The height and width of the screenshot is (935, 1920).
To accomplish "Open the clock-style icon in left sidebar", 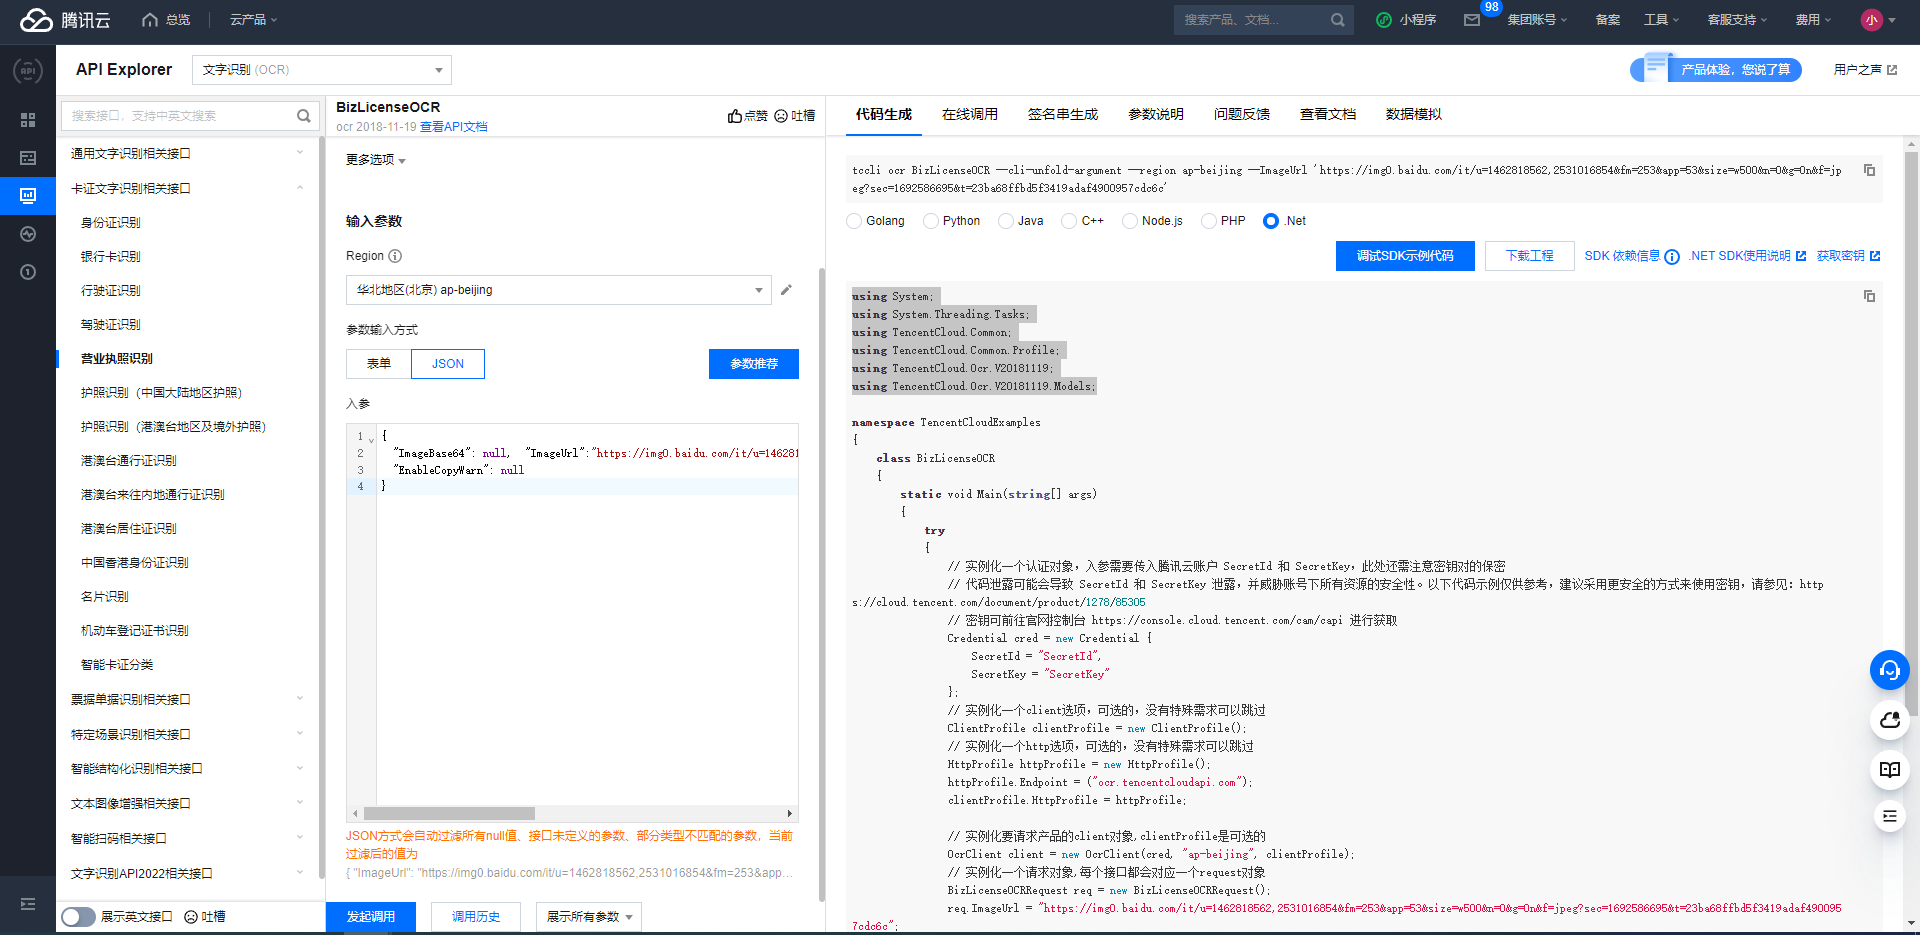I will point(28,272).
